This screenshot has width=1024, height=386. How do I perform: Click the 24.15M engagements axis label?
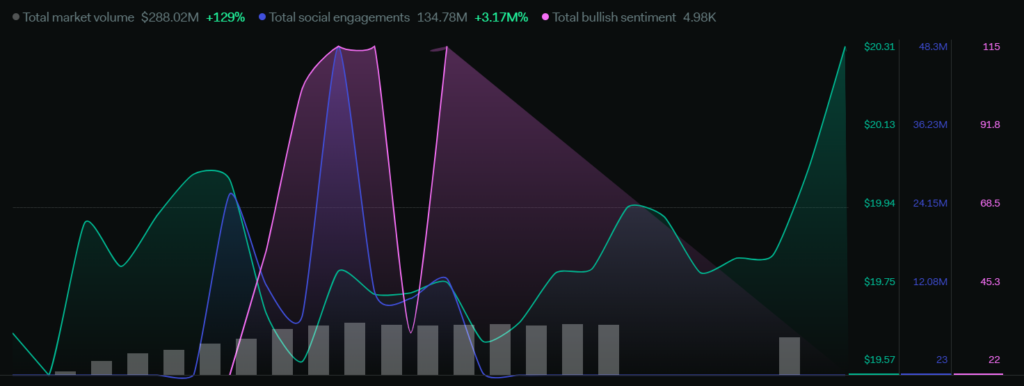pyautogui.click(x=930, y=203)
